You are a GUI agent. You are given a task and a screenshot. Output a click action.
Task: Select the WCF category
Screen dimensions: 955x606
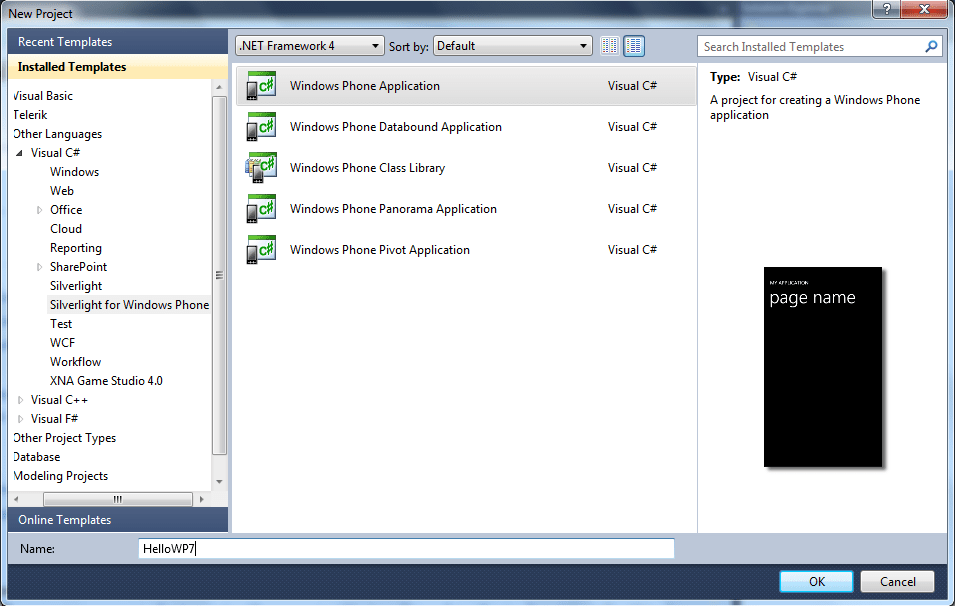tap(62, 343)
